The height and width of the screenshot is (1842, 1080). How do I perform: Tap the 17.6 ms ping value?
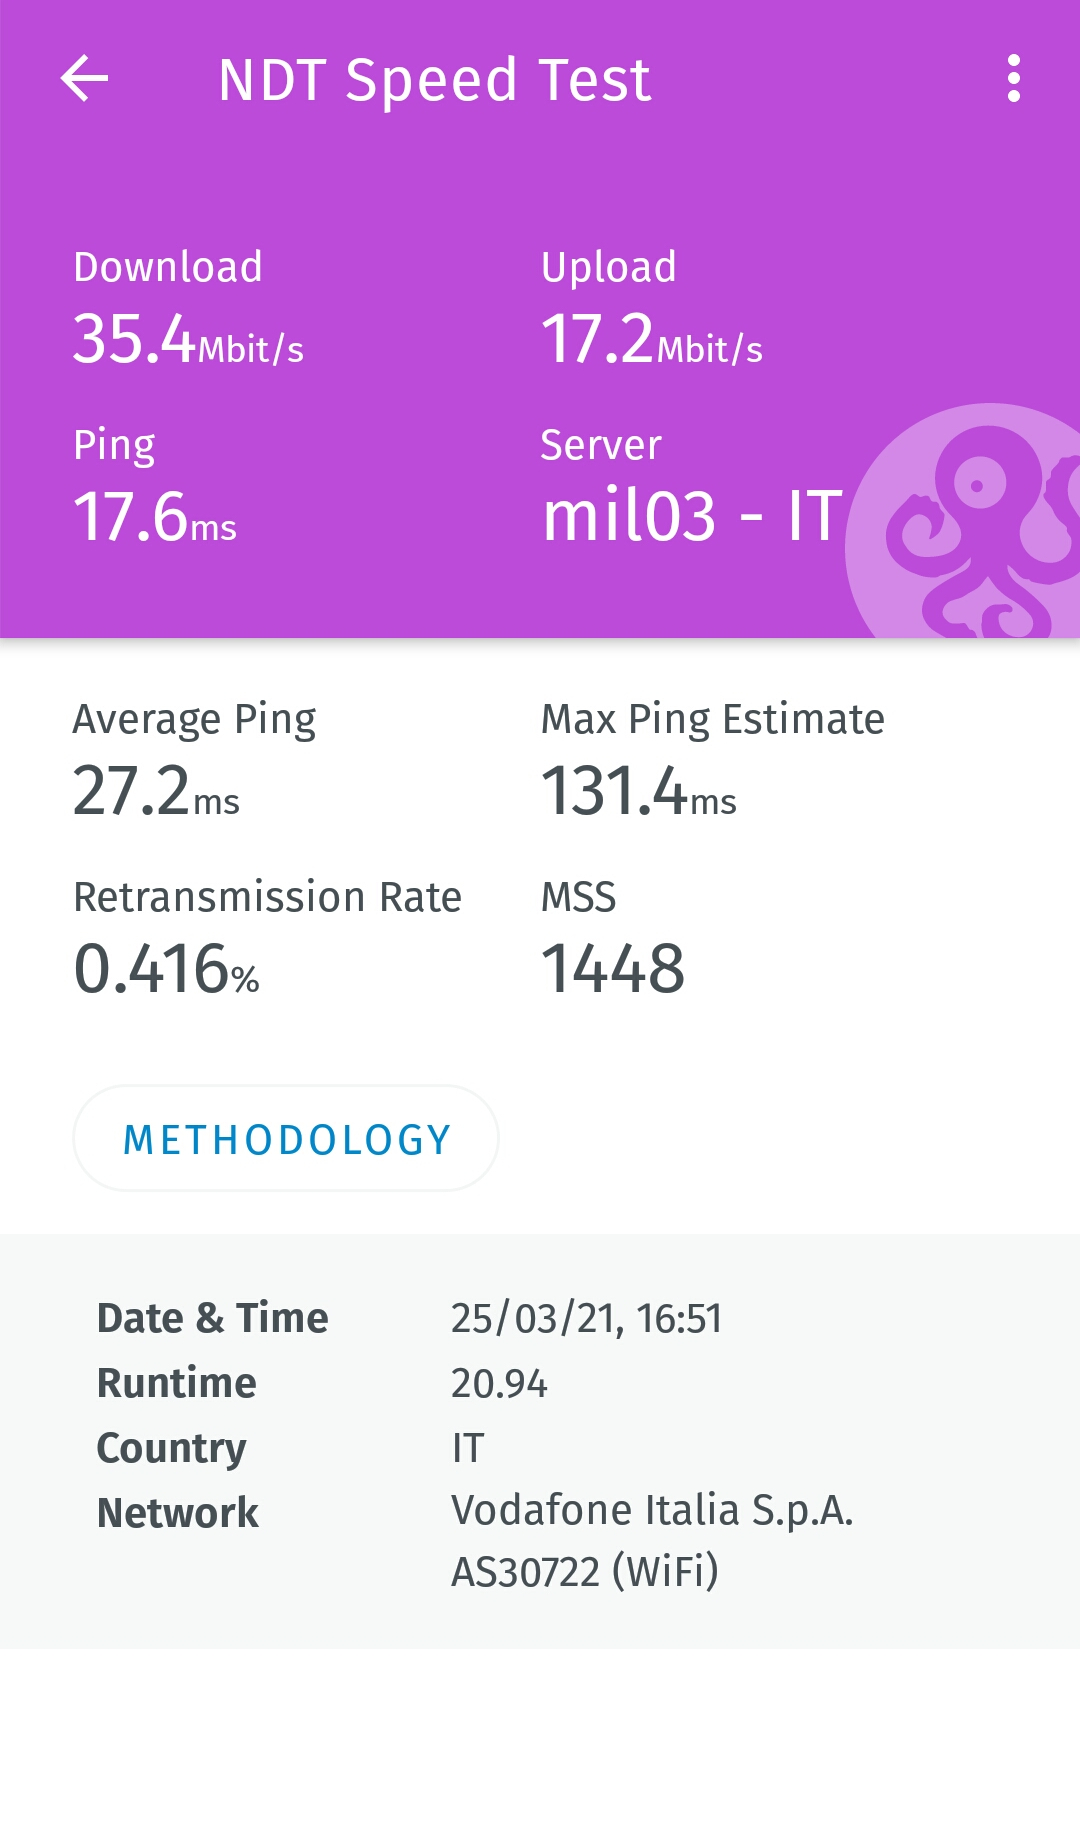[x=155, y=517]
